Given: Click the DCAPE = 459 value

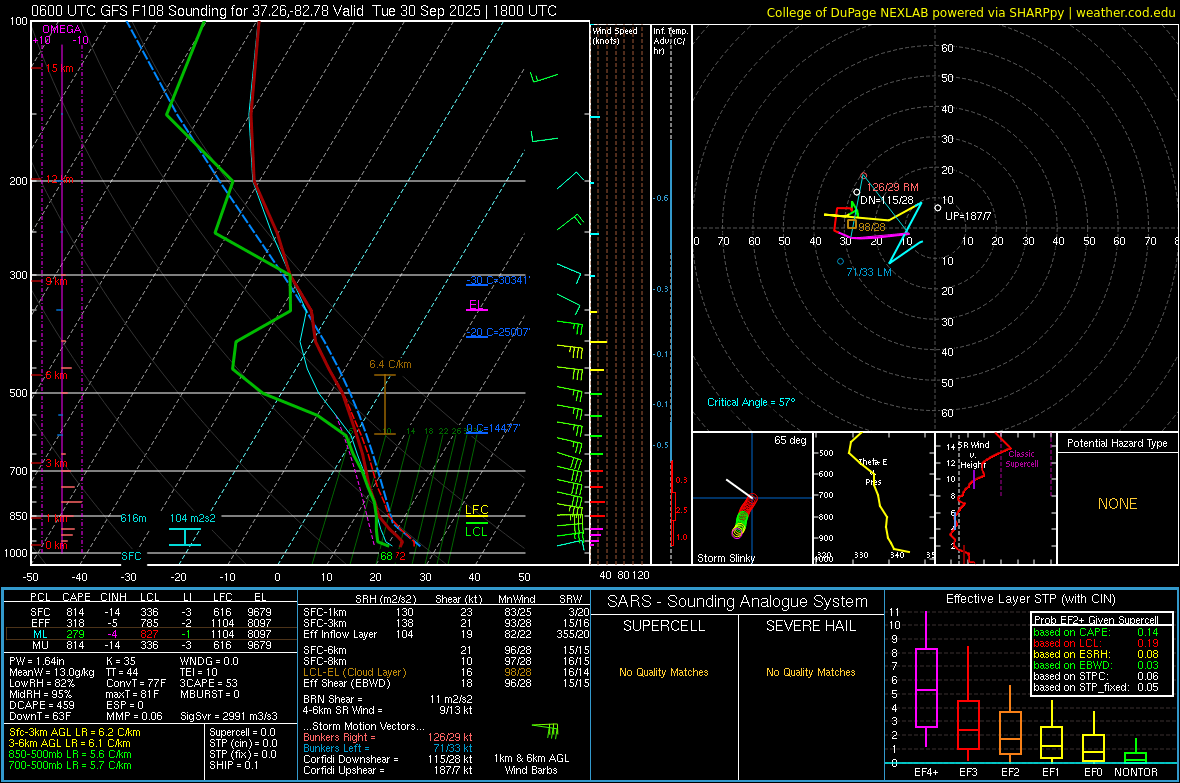Looking at the screenshot, I should click(41, 705).
